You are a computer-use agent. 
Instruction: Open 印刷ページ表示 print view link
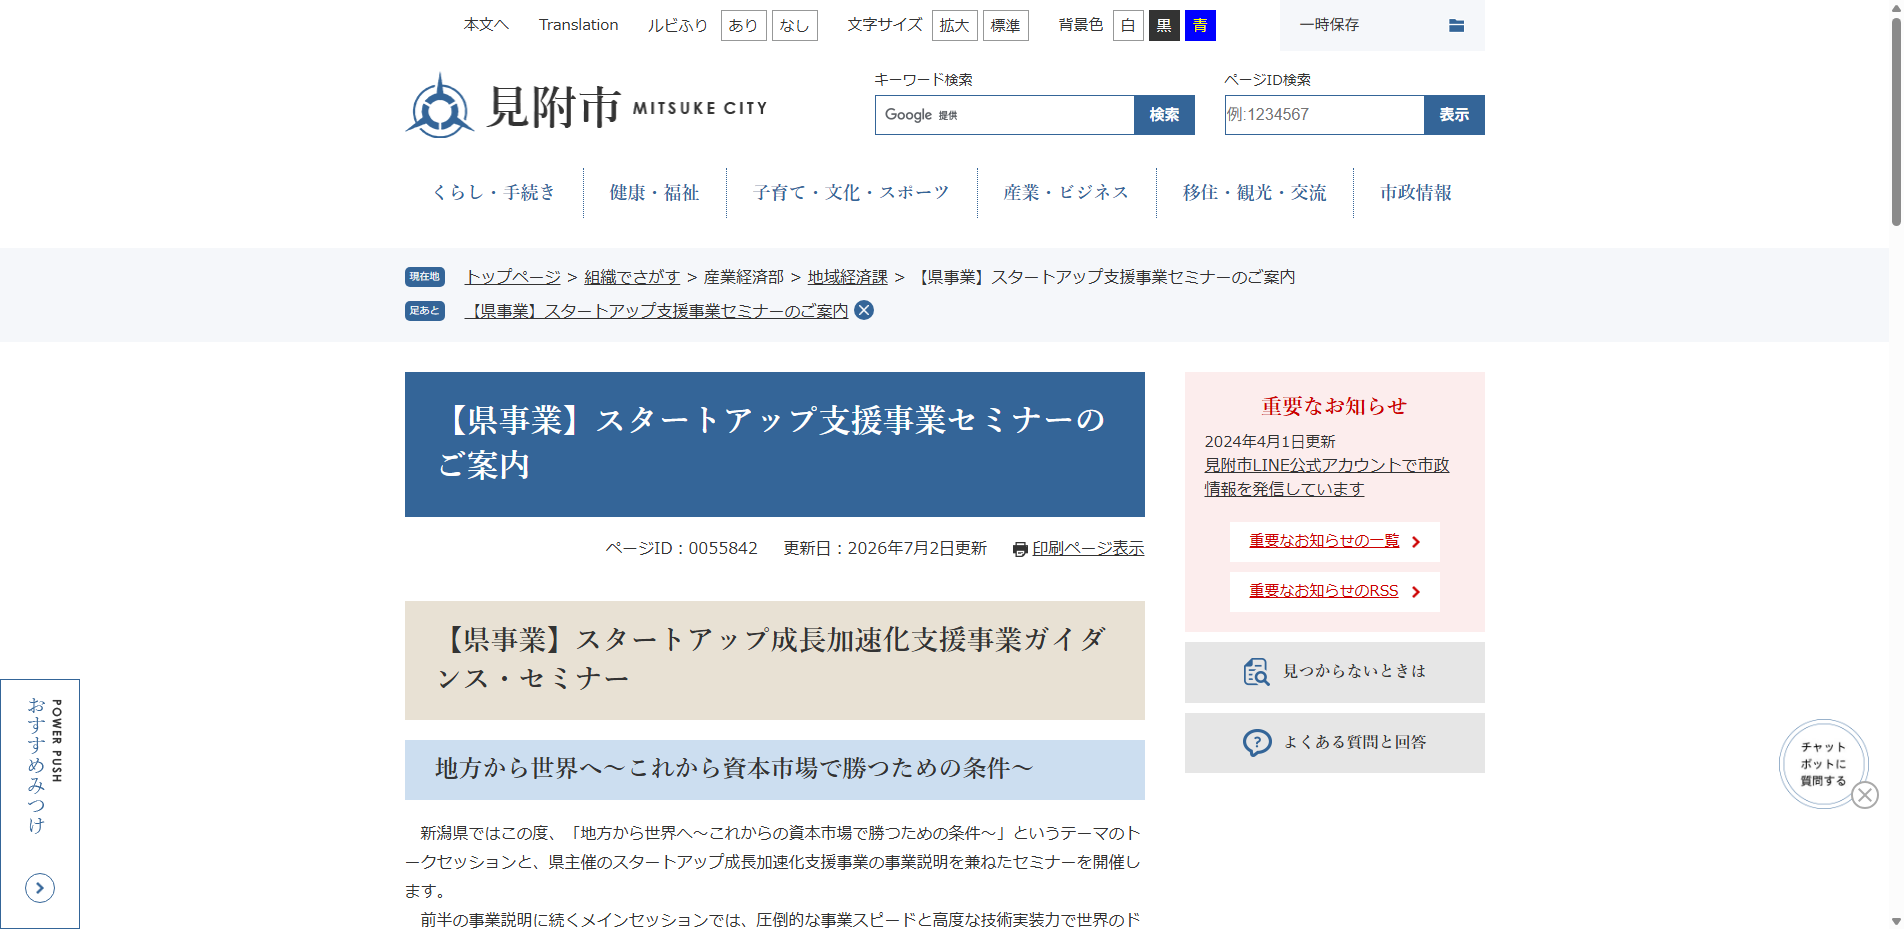coord(1088,548)
